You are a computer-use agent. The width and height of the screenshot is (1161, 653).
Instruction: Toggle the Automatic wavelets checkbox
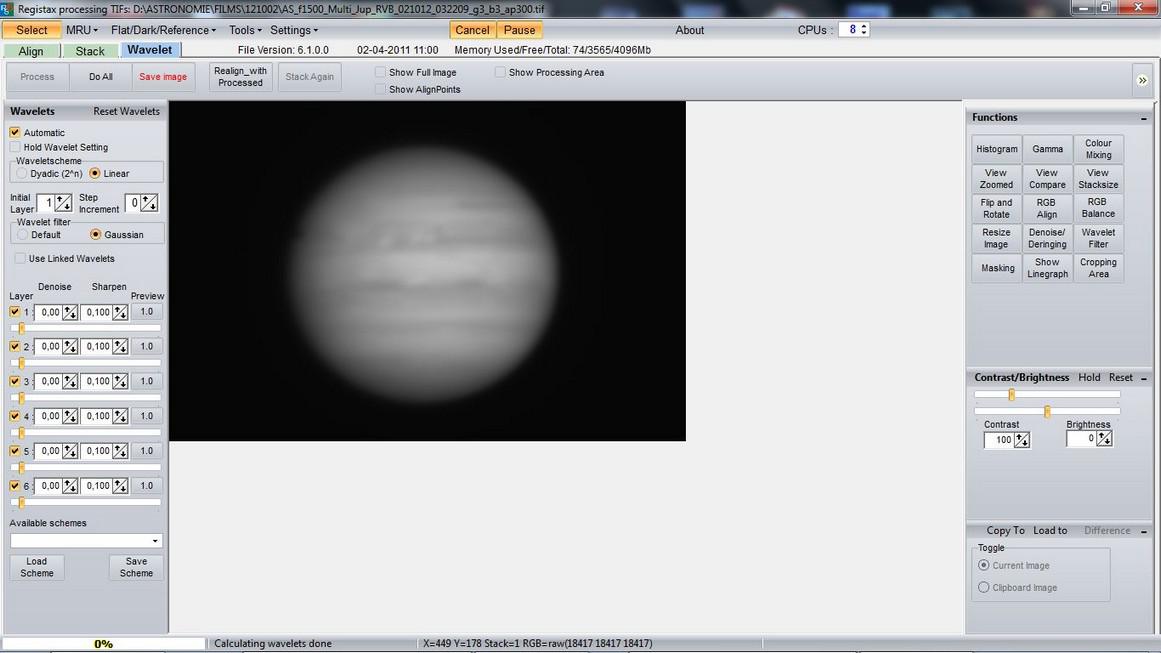click(x=15, y=133)
